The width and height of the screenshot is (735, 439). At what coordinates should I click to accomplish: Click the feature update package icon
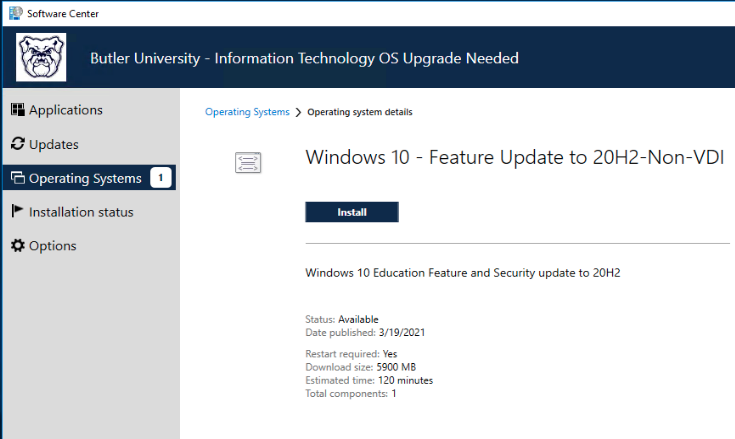coord(248,163)
